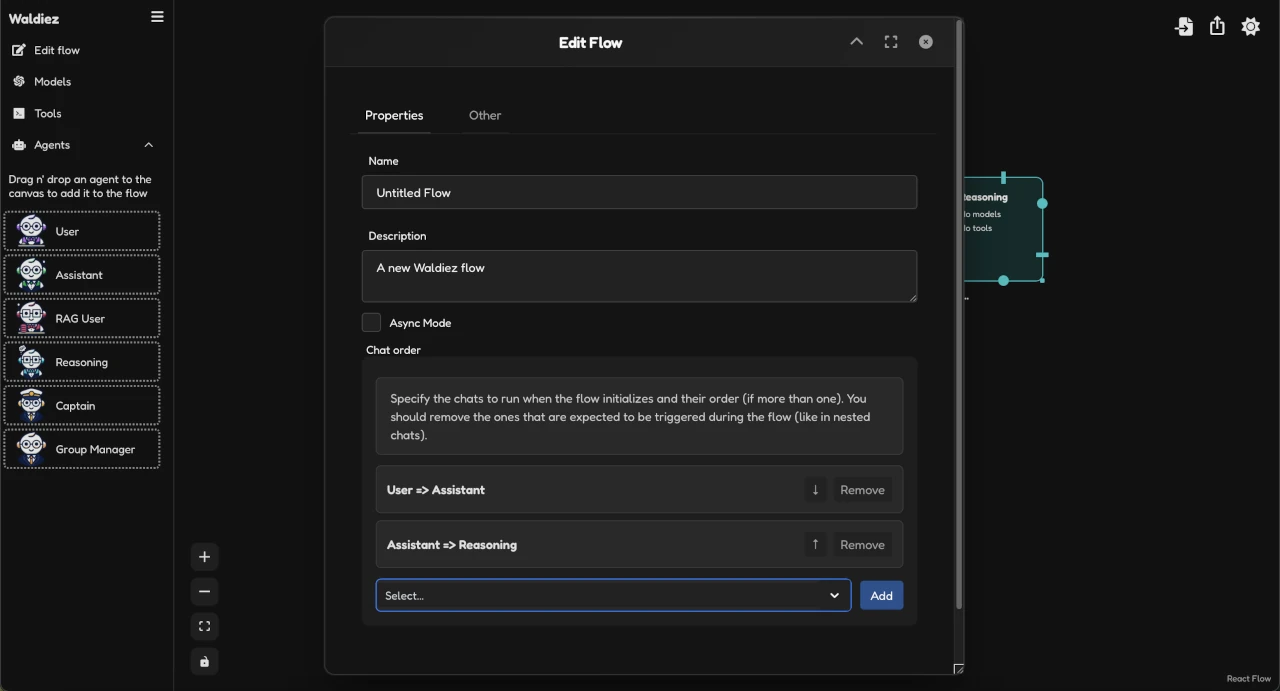Collapse the Edit Flow dialog using the chevron

pyautogui.click(x=856, y=42)
